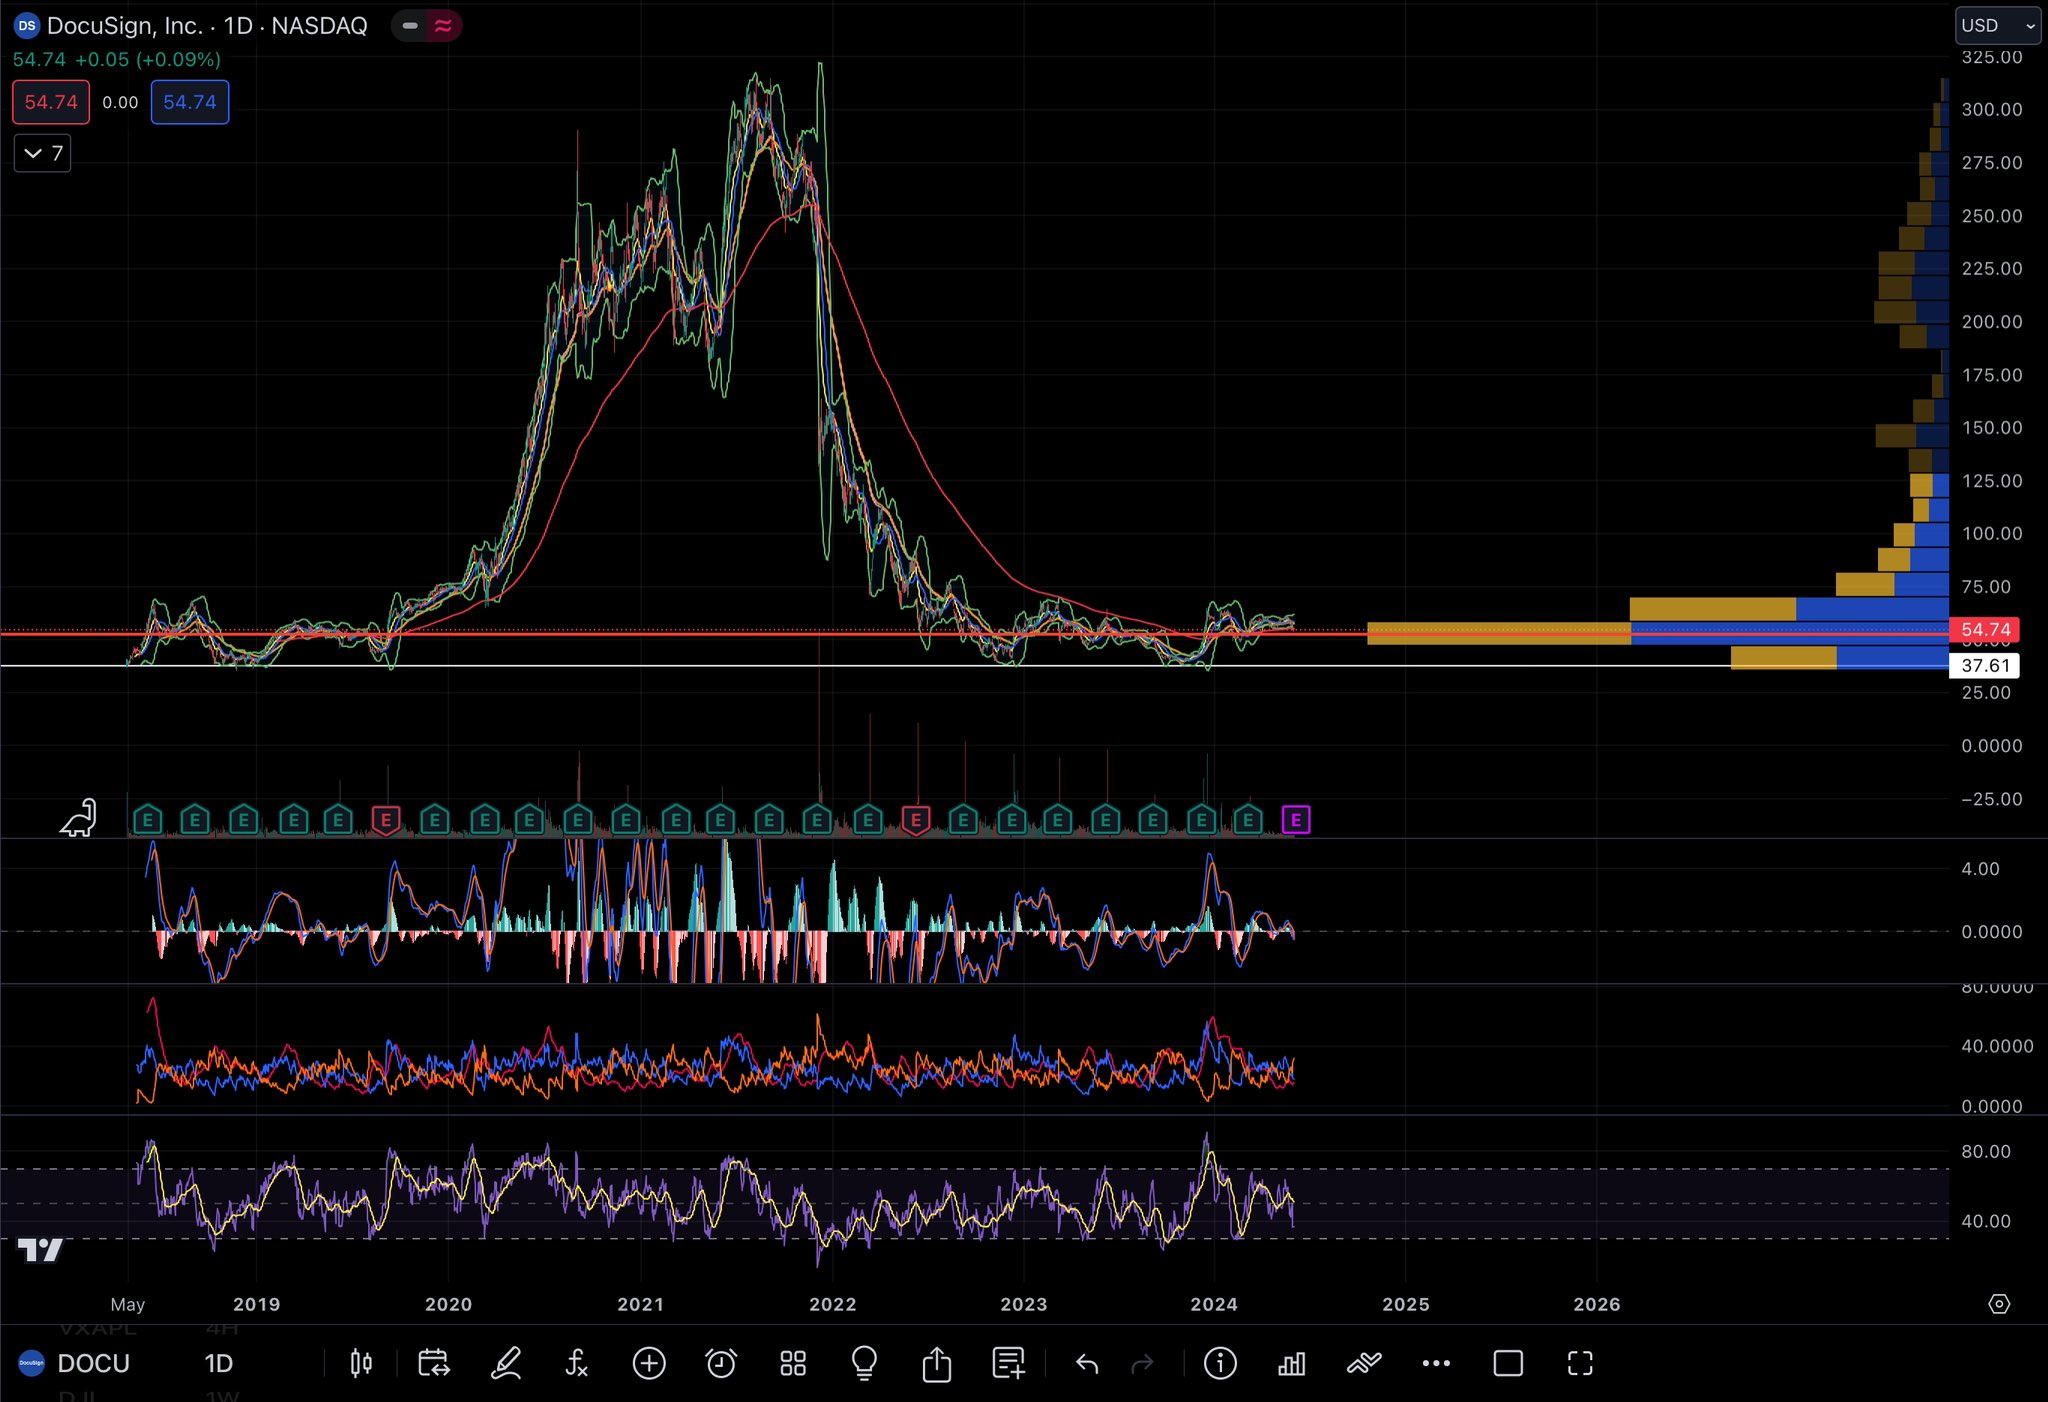The width and height of the screenshot is (2048, 1402).
Task: Toggle the pink wave icon in header
Action: pos(443,26)
